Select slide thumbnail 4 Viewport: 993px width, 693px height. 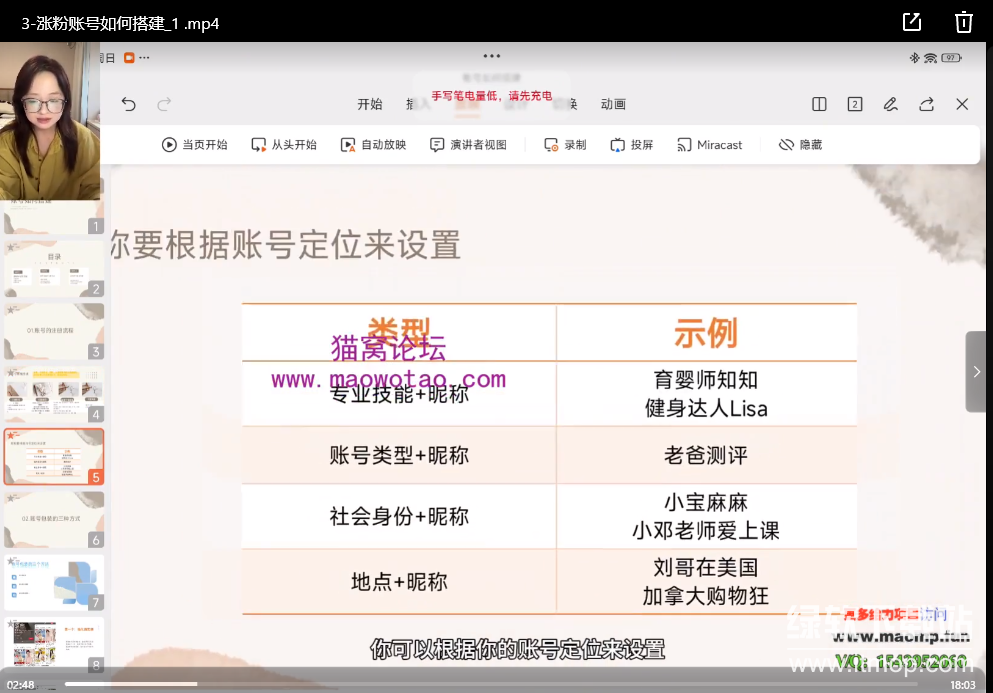click(x=54, y=394)
